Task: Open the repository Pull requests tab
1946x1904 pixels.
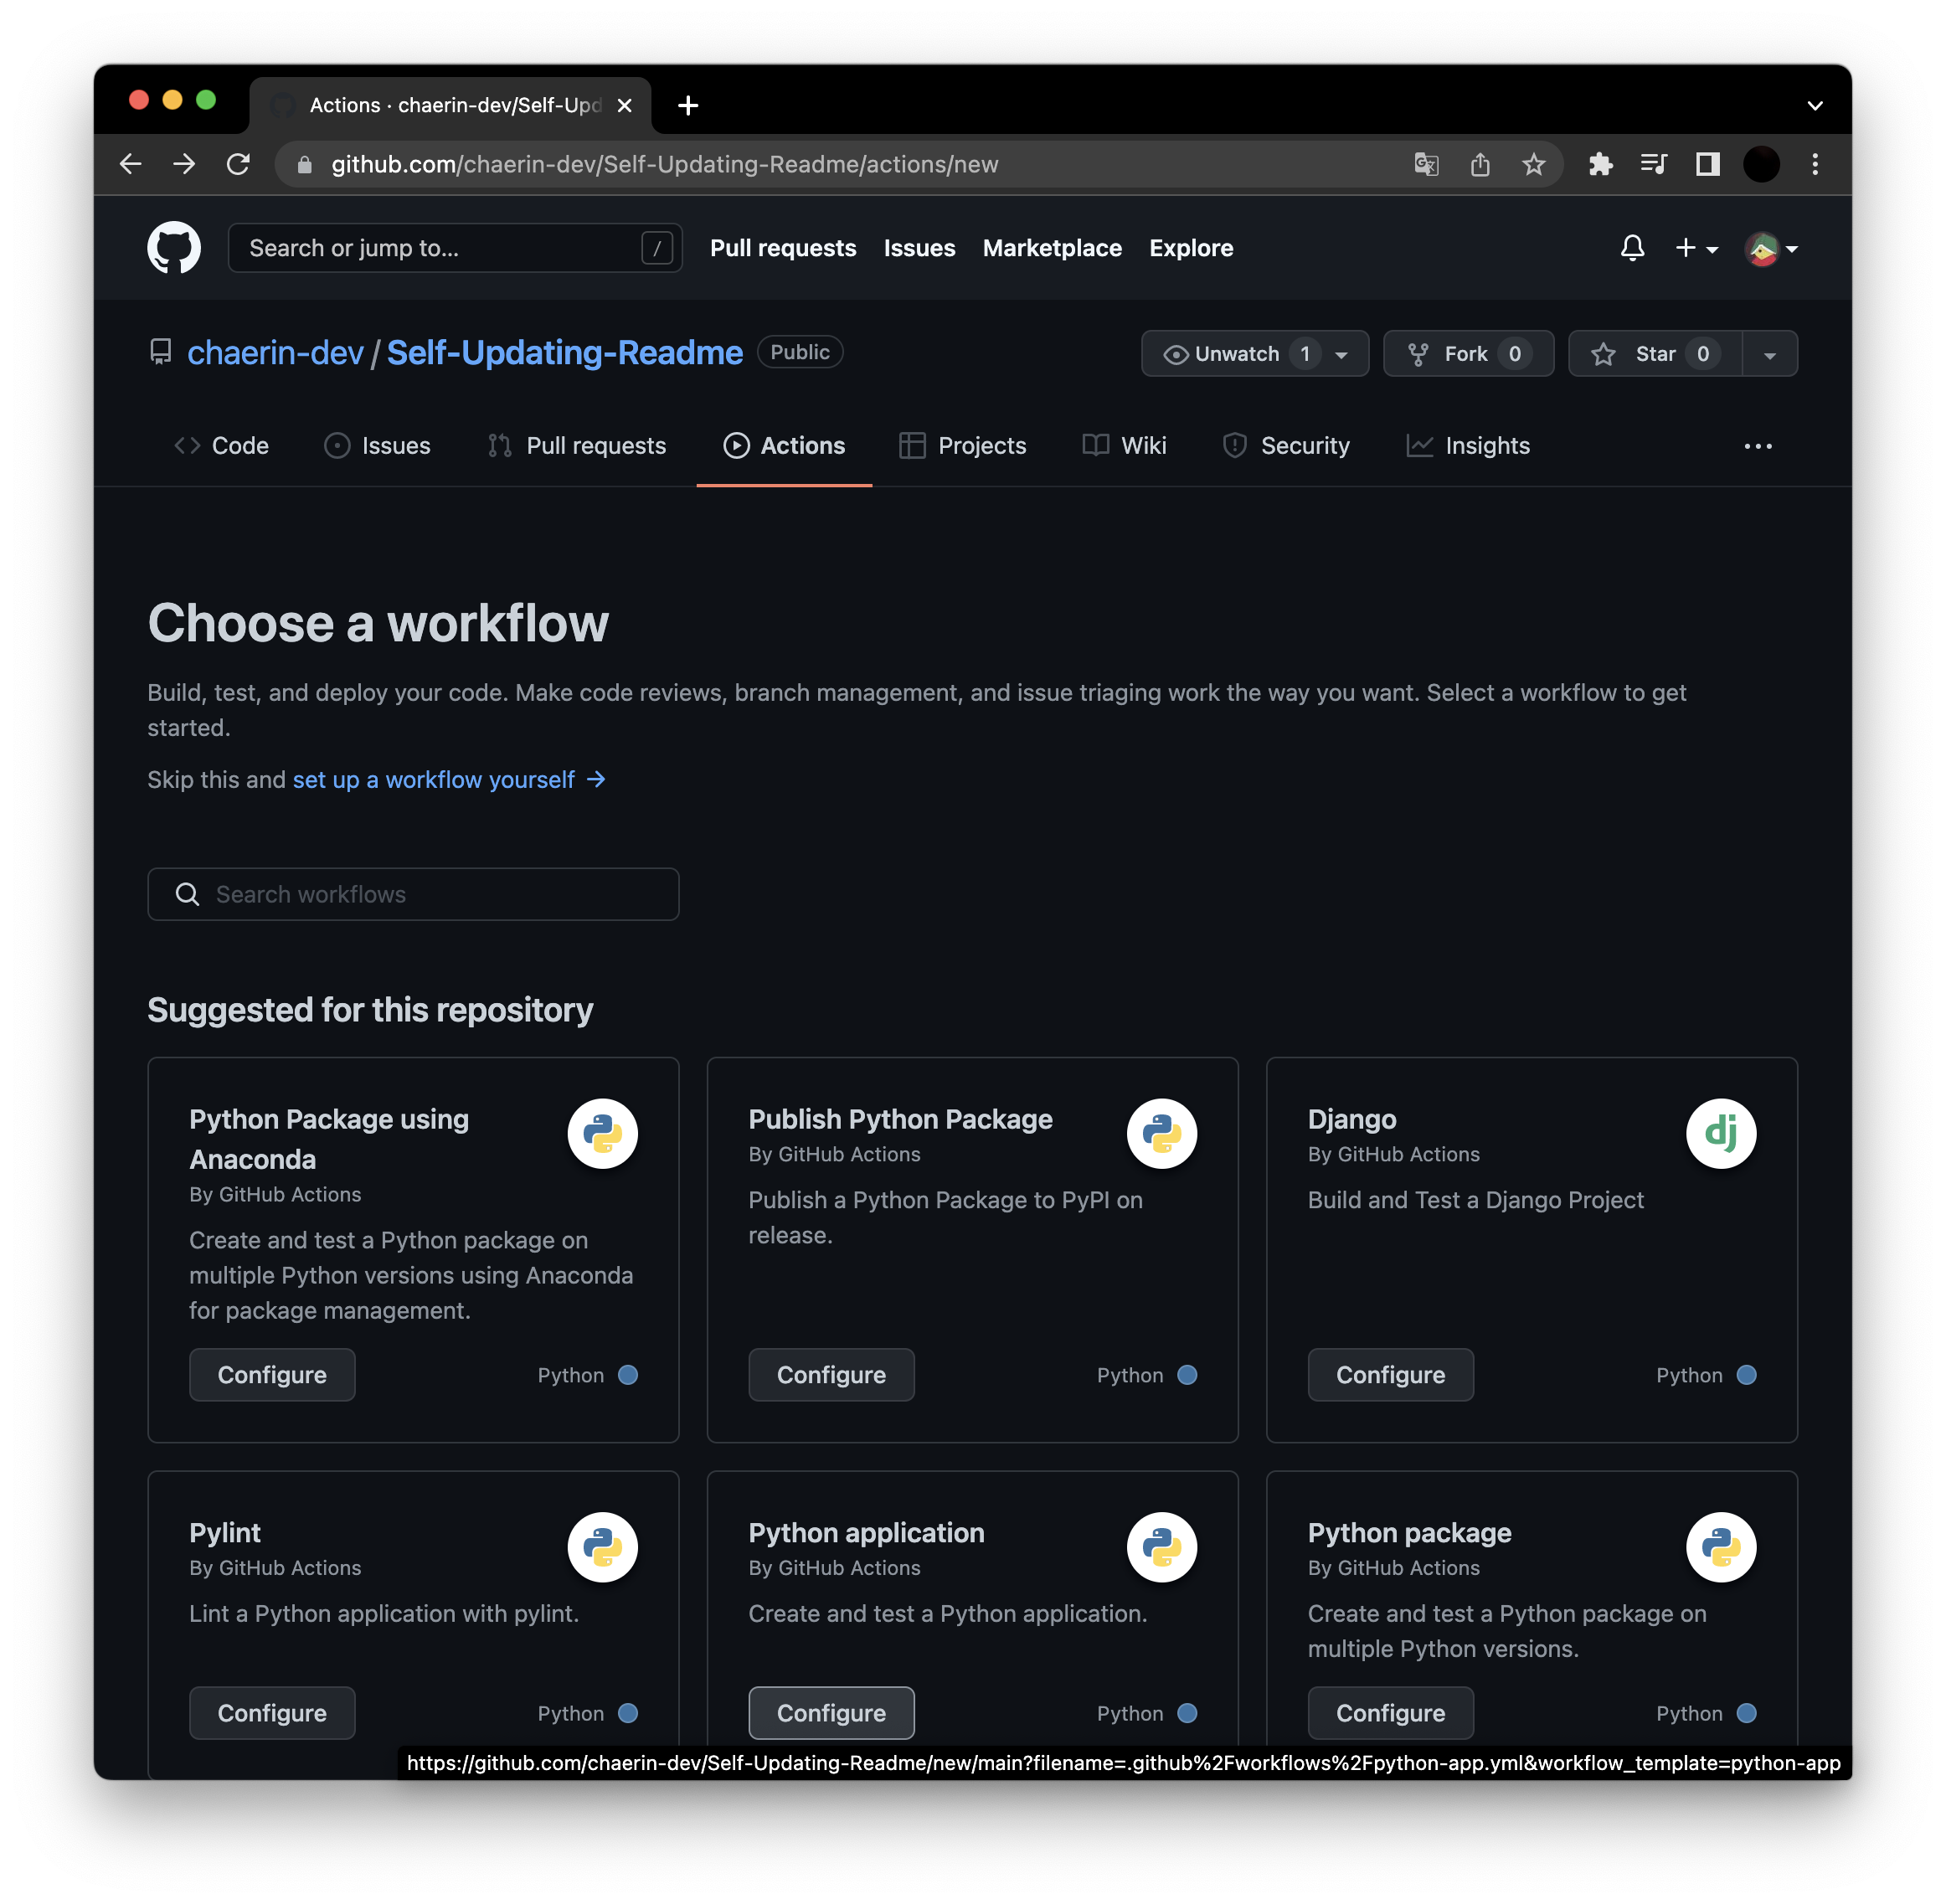Action: pos(576,446)
